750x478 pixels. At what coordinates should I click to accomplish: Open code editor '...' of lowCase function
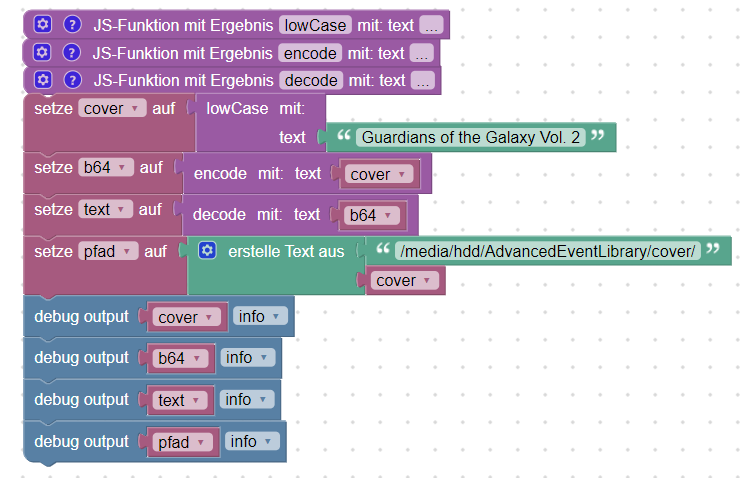[431, 25]
